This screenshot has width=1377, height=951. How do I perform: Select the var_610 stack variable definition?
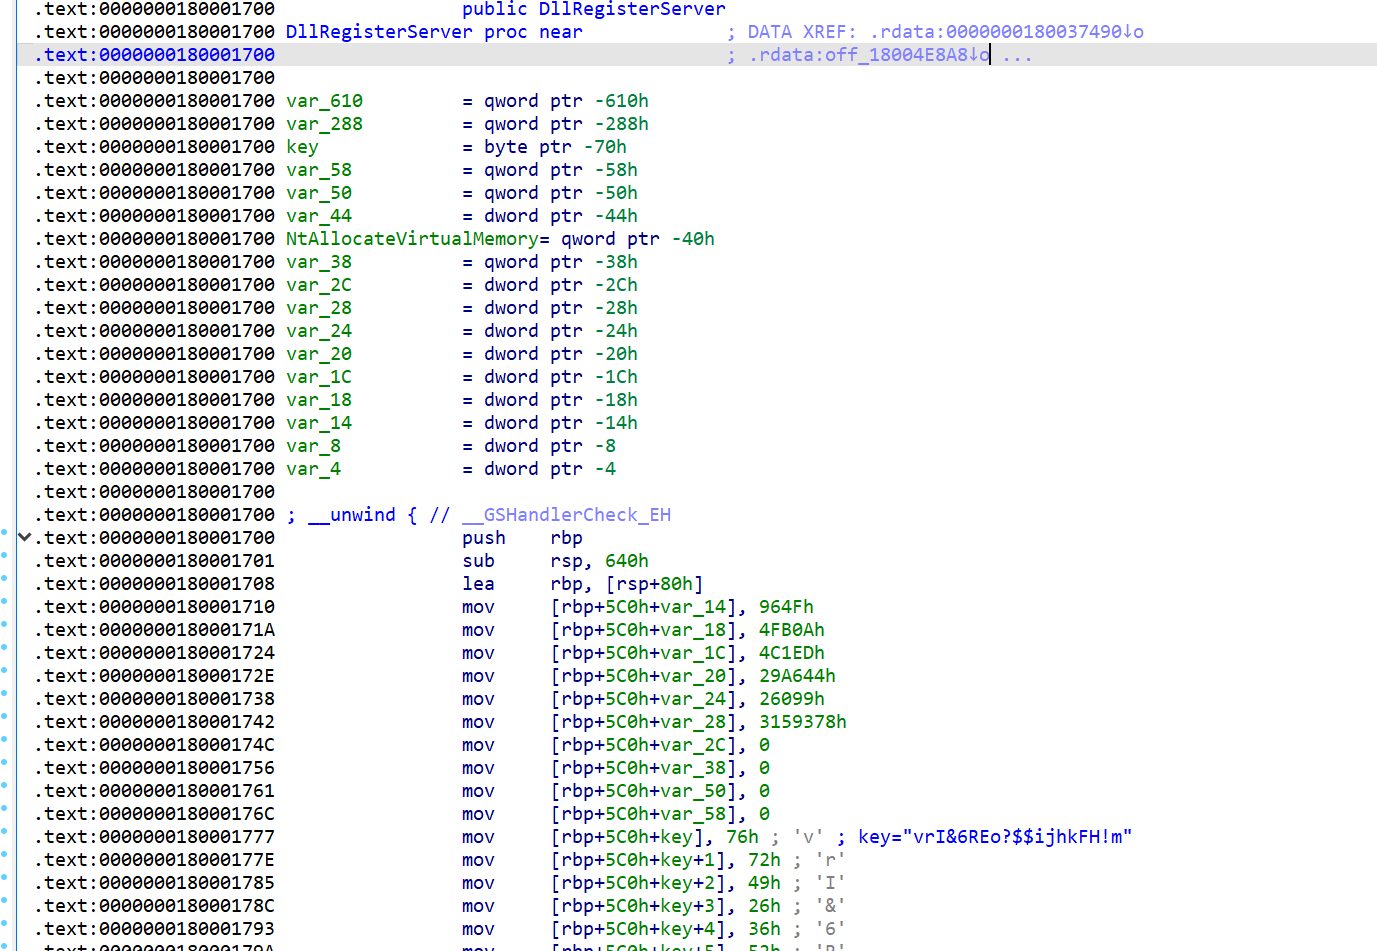[323, 100]
